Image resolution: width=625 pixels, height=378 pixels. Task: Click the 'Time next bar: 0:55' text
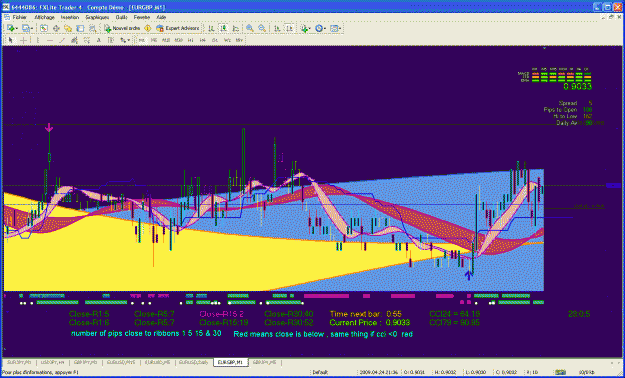pyautogui.click(x=366, y=314)
